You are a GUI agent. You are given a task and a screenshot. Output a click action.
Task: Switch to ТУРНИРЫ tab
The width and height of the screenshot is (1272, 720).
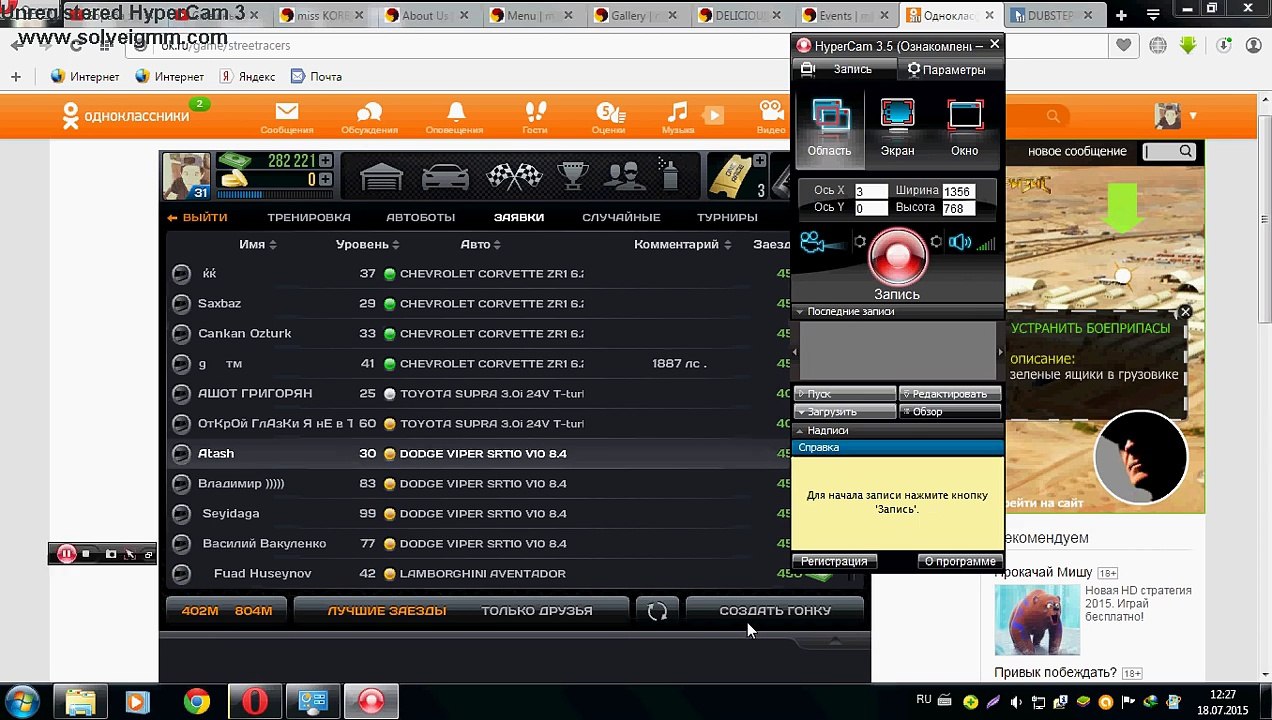[727, 217]
